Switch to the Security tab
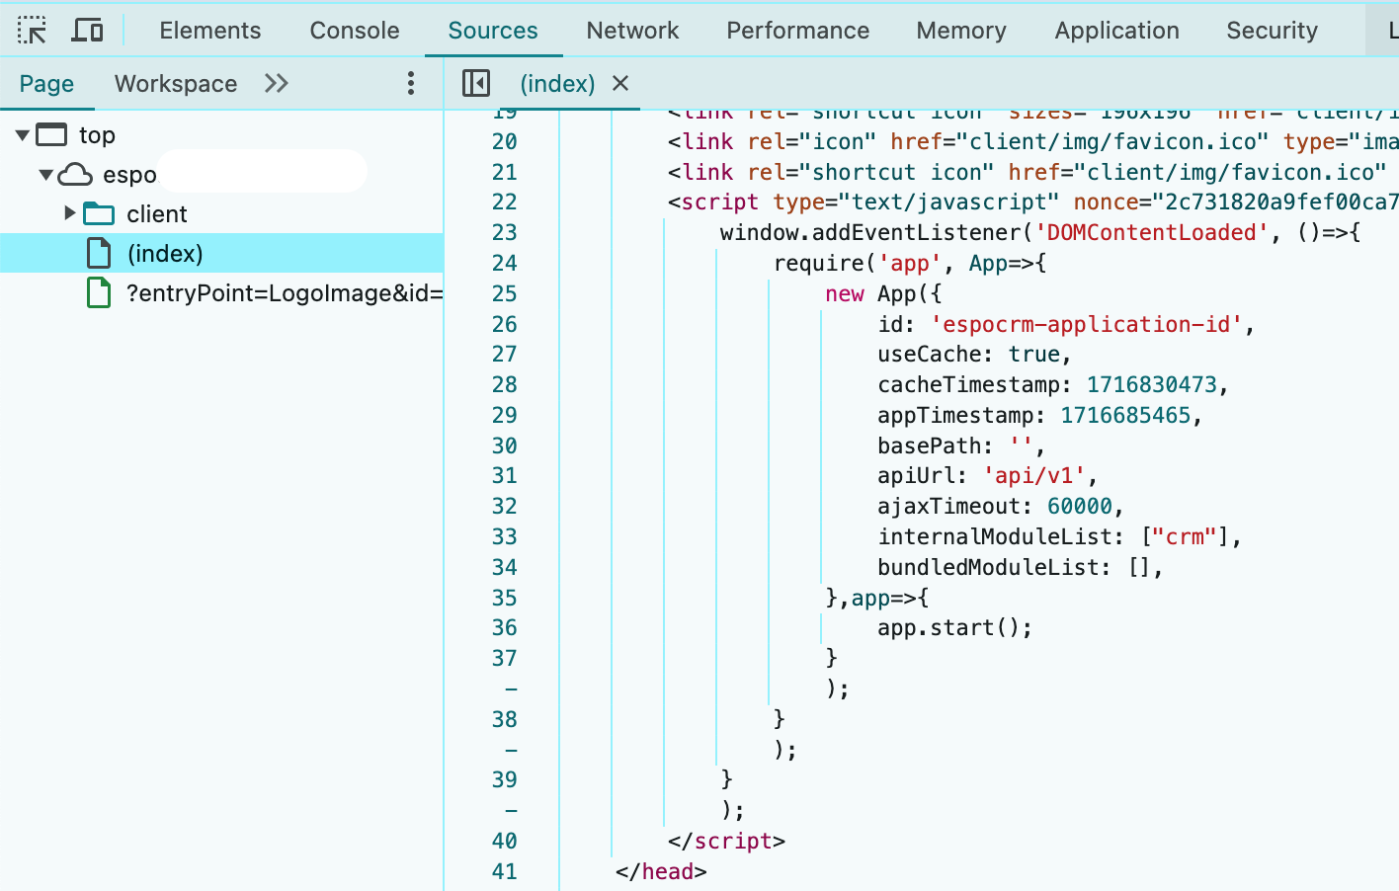The height and width of the screenshot is (891, 1399). [x=1271, y=30]
